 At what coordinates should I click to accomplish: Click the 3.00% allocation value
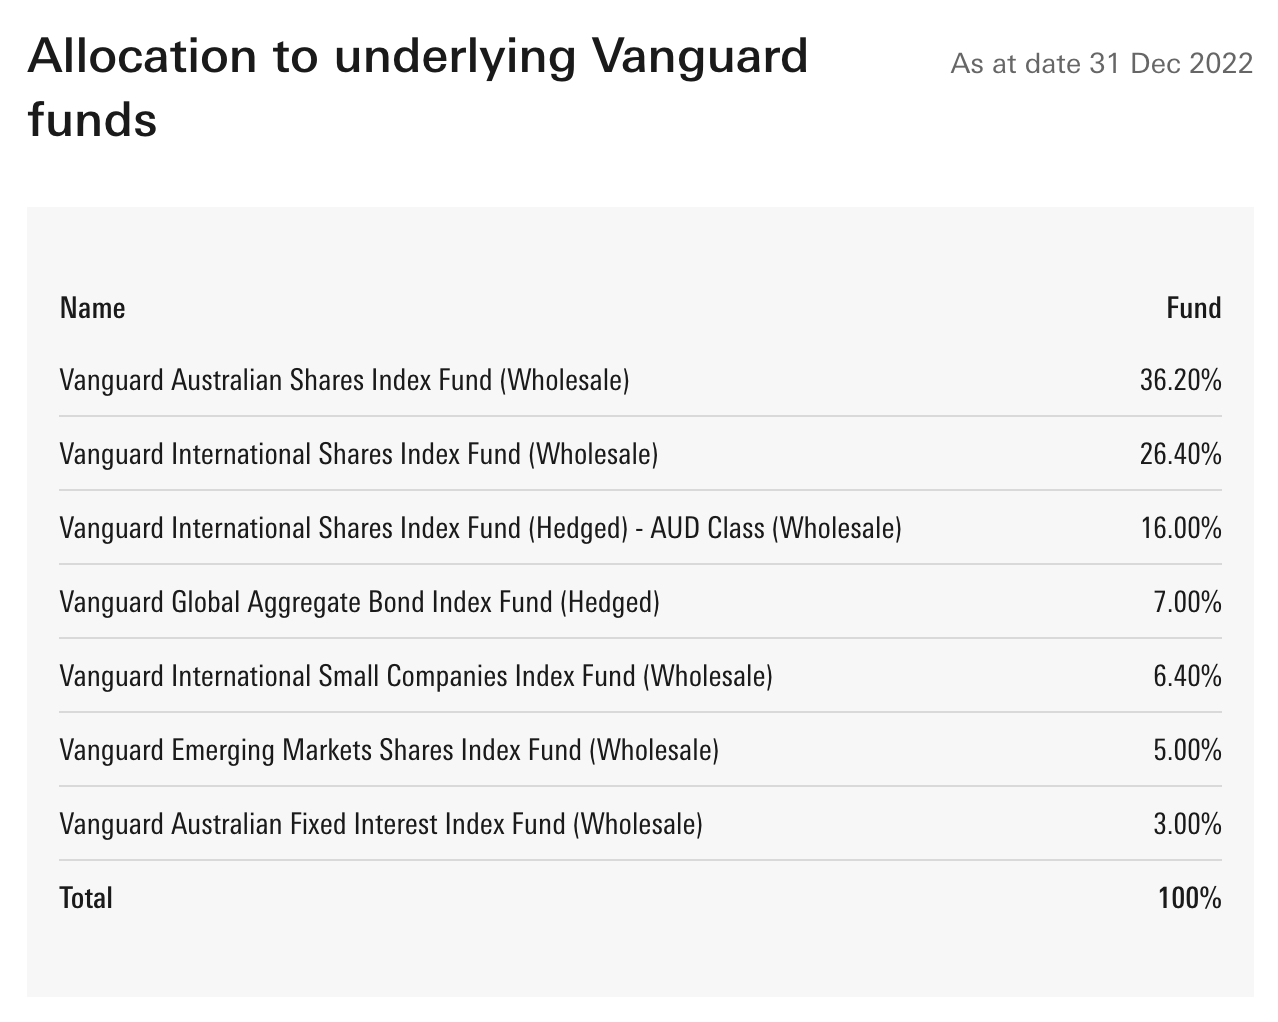pos(1187,824)
